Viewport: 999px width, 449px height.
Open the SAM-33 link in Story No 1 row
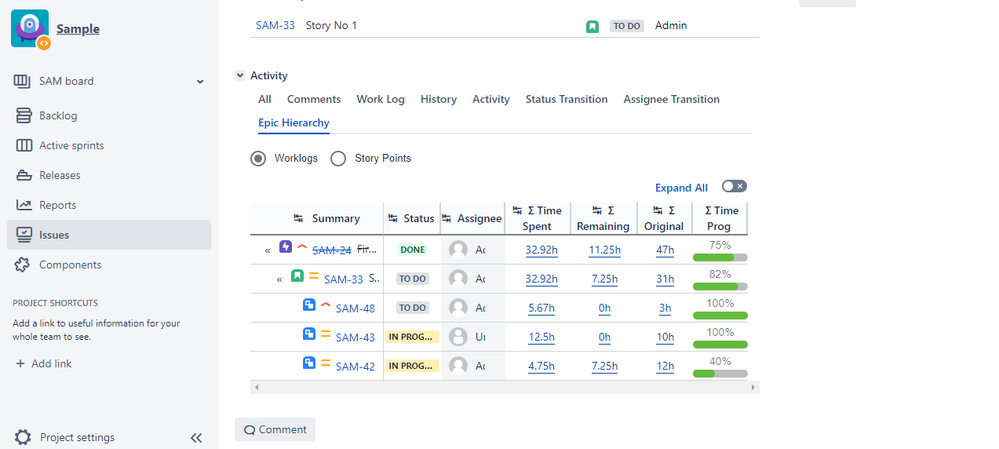coord(275,25)
